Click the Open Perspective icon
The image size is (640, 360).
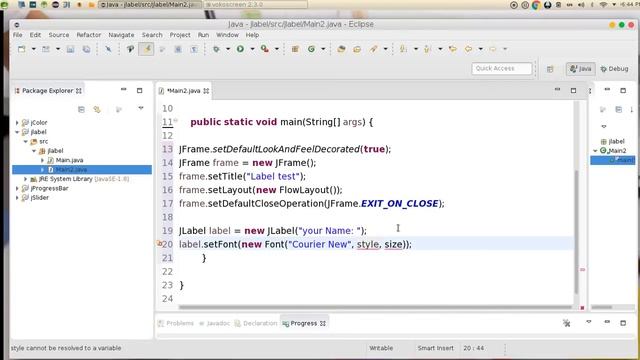click(550, 69)
